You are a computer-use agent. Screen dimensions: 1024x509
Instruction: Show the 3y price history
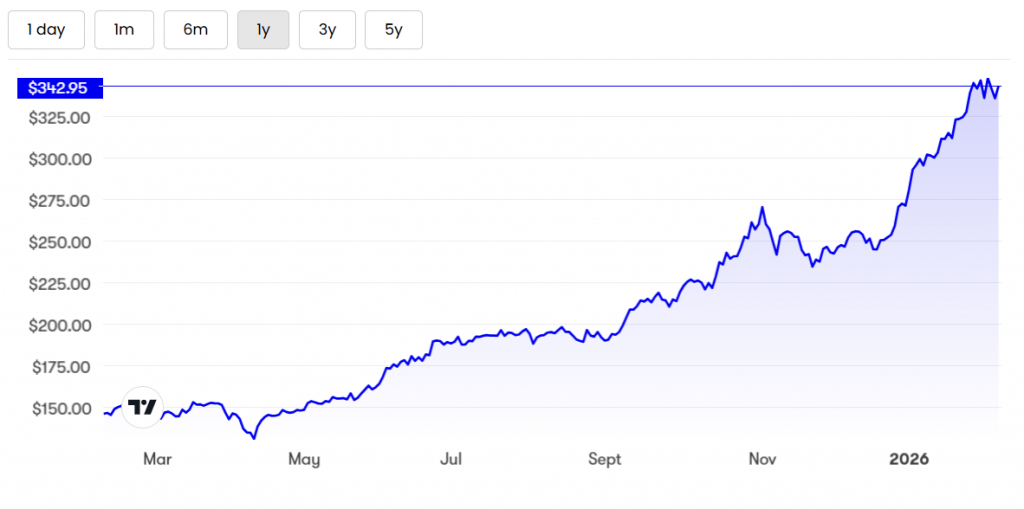[327, 30]
